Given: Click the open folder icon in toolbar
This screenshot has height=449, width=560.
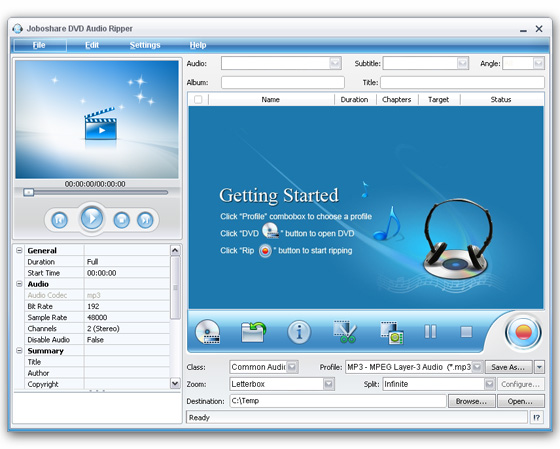Looking at the screenshot, I should click(x=253, y=332).
